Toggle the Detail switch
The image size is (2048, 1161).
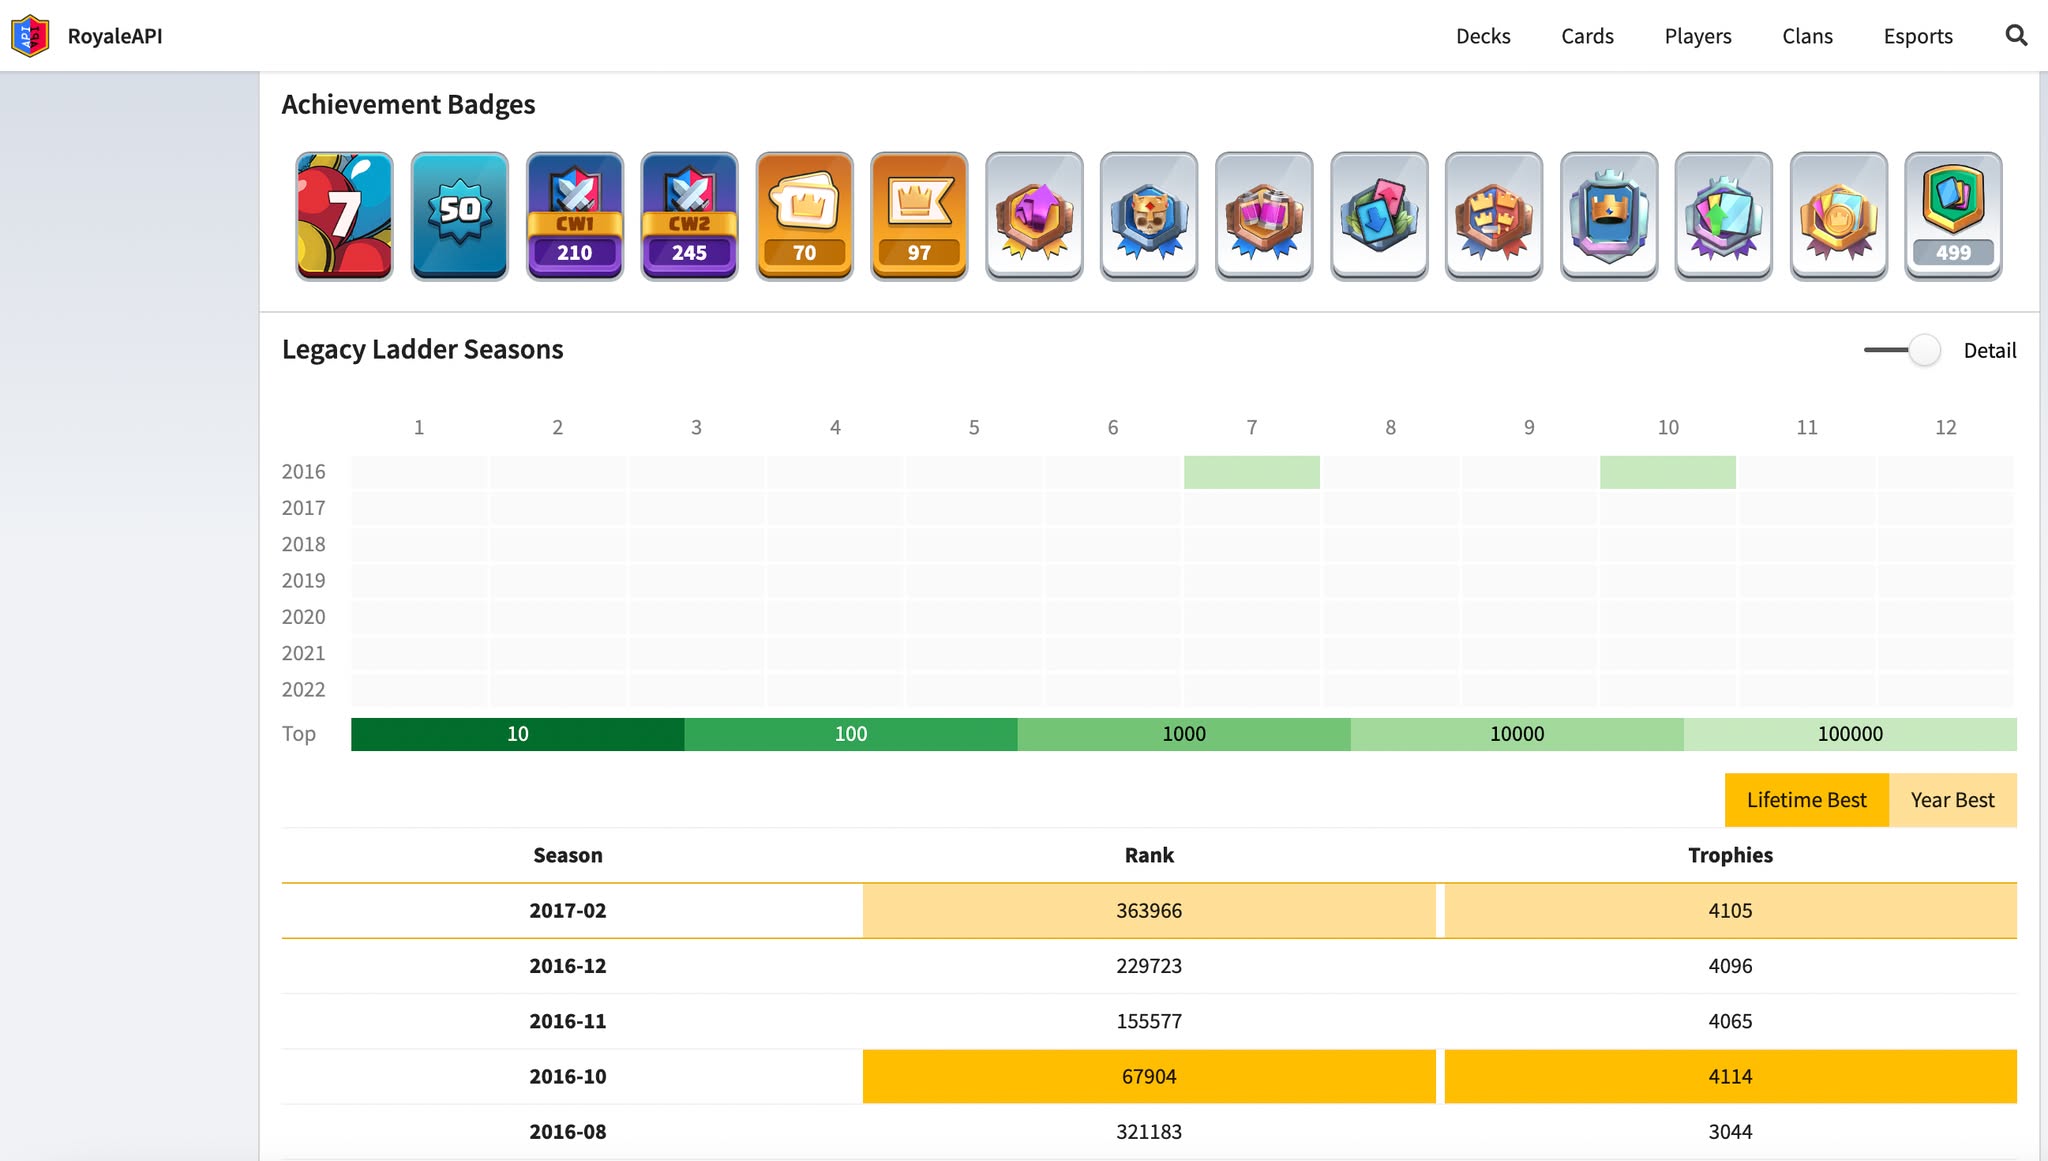pyautogui.click(x=1902, y=350)
